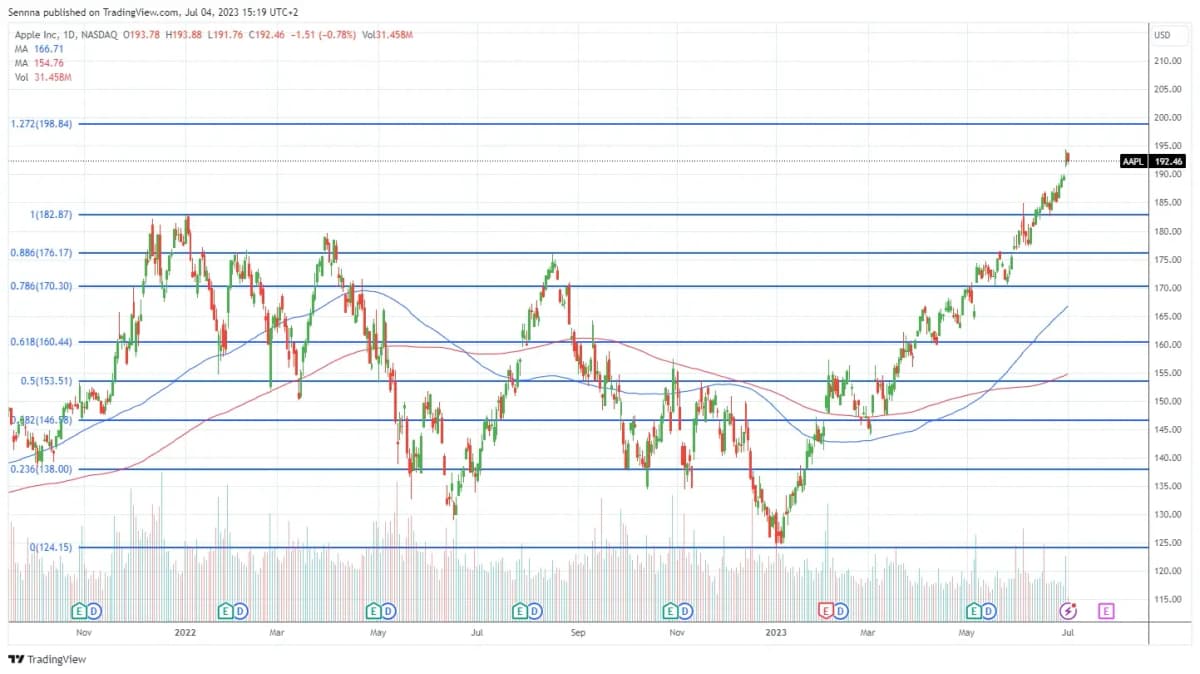The height and width of the screenshot is (674, 1200).
Task: Open the D dividend marker for February 2022
Action: click(241, 610)
